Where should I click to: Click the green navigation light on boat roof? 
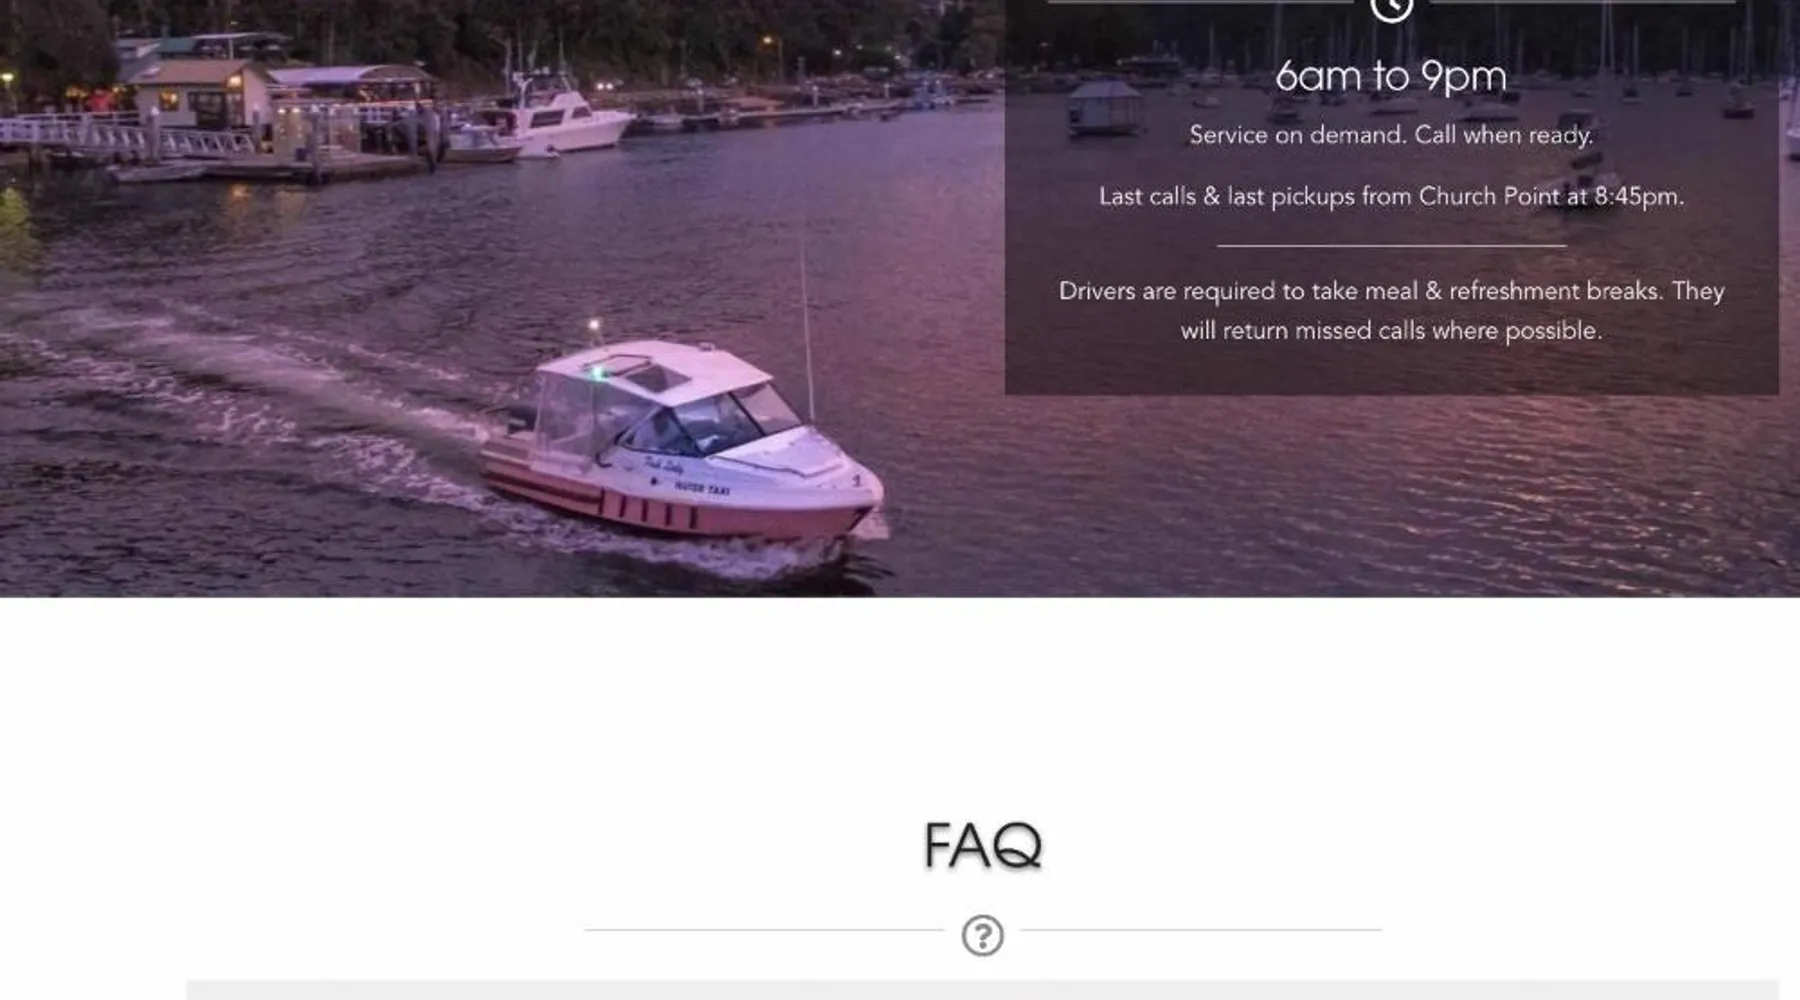tap(599, 373)
